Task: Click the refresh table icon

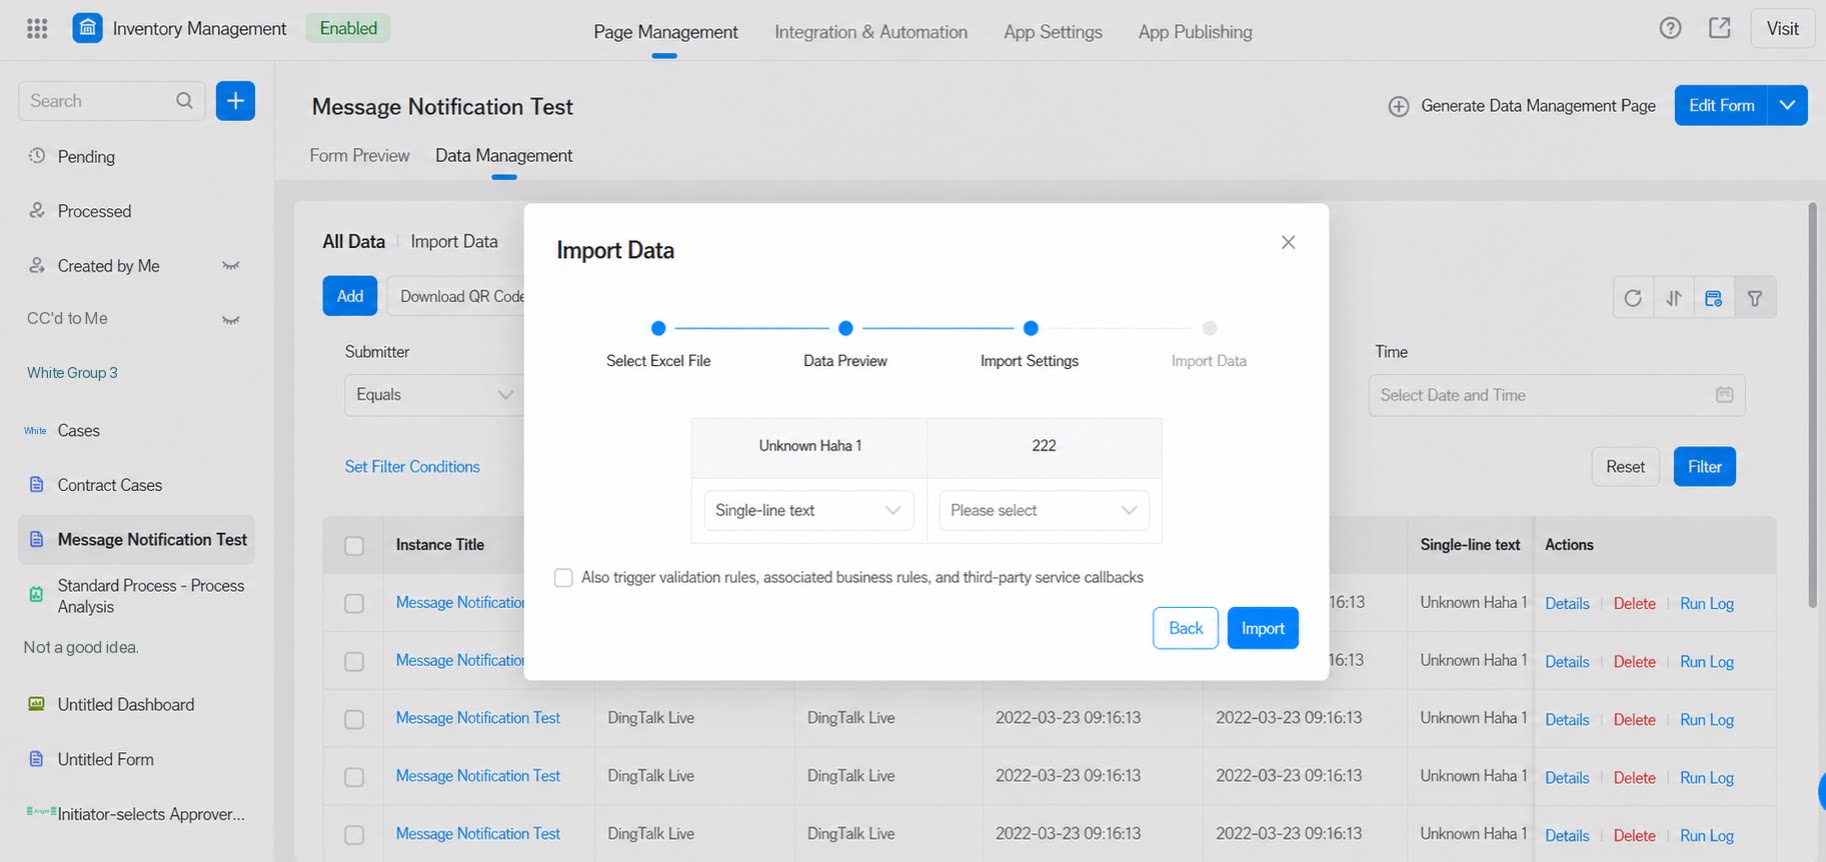Action: click(x=1633, y=298)
